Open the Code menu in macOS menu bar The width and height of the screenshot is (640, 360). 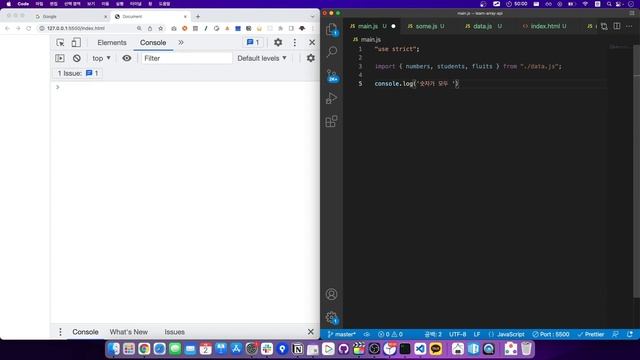coord(23,4)
